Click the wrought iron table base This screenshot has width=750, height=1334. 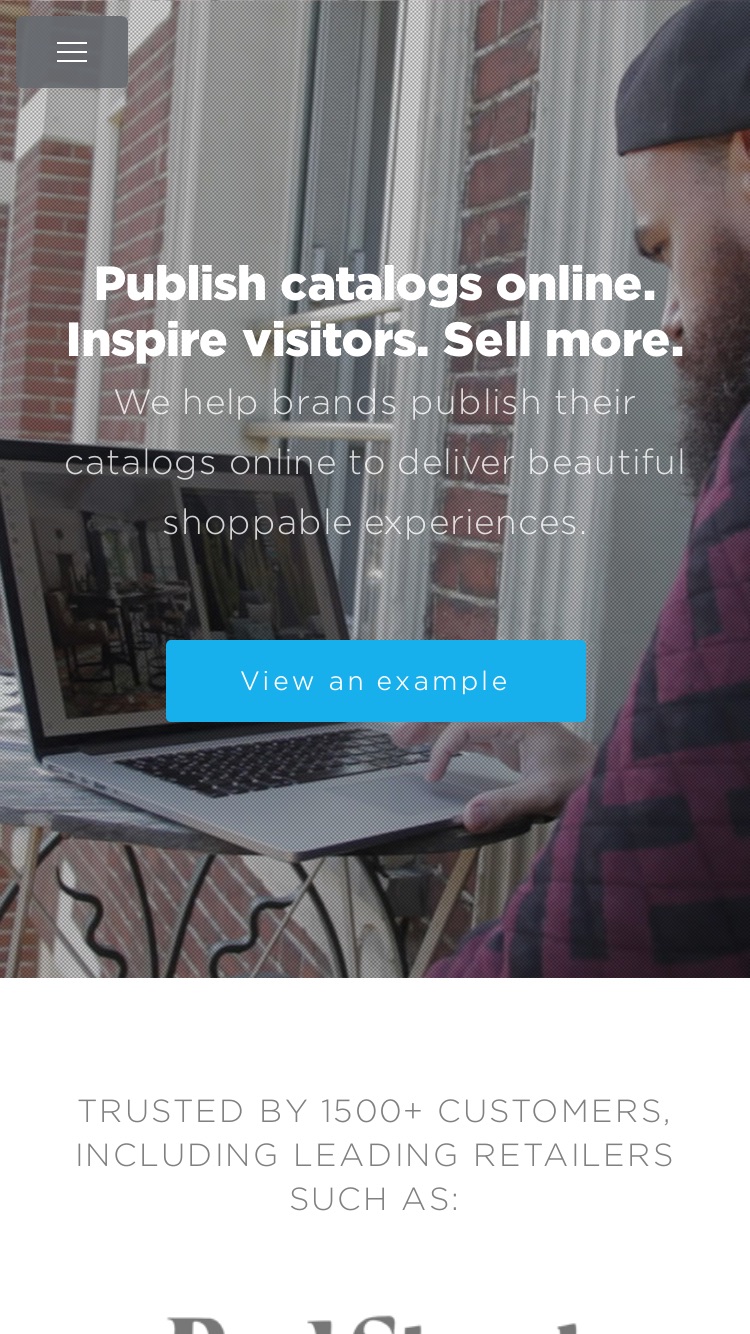200,910
